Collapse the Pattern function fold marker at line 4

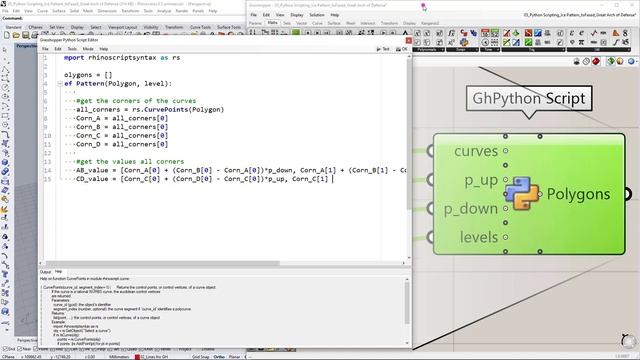click(60, 84)
